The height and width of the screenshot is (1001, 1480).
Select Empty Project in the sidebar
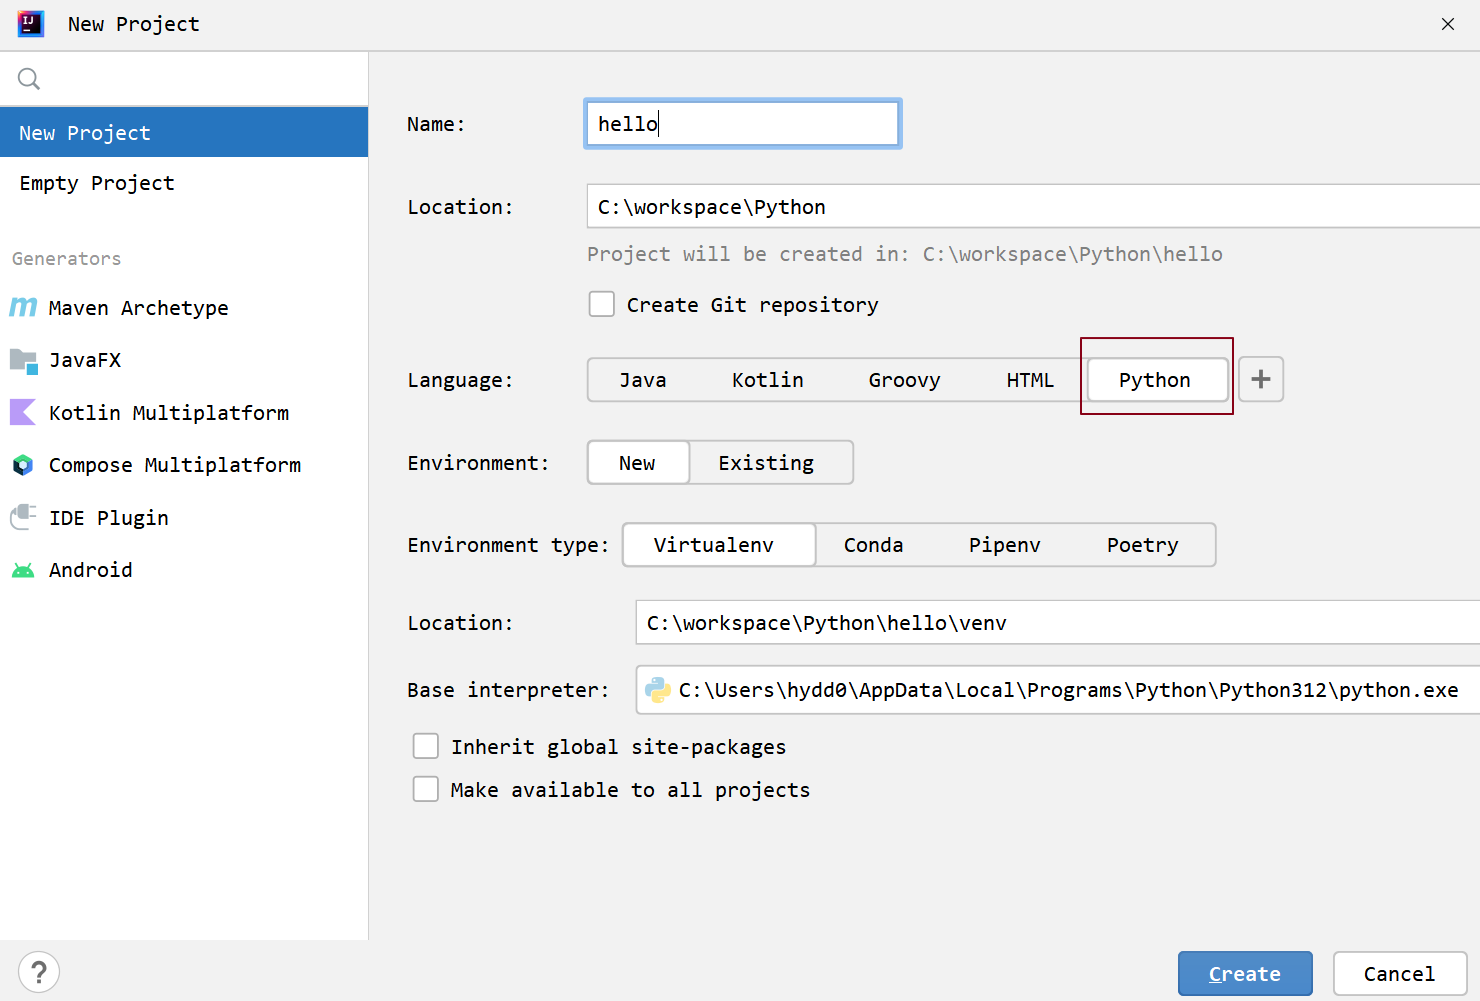click(184, 183)
